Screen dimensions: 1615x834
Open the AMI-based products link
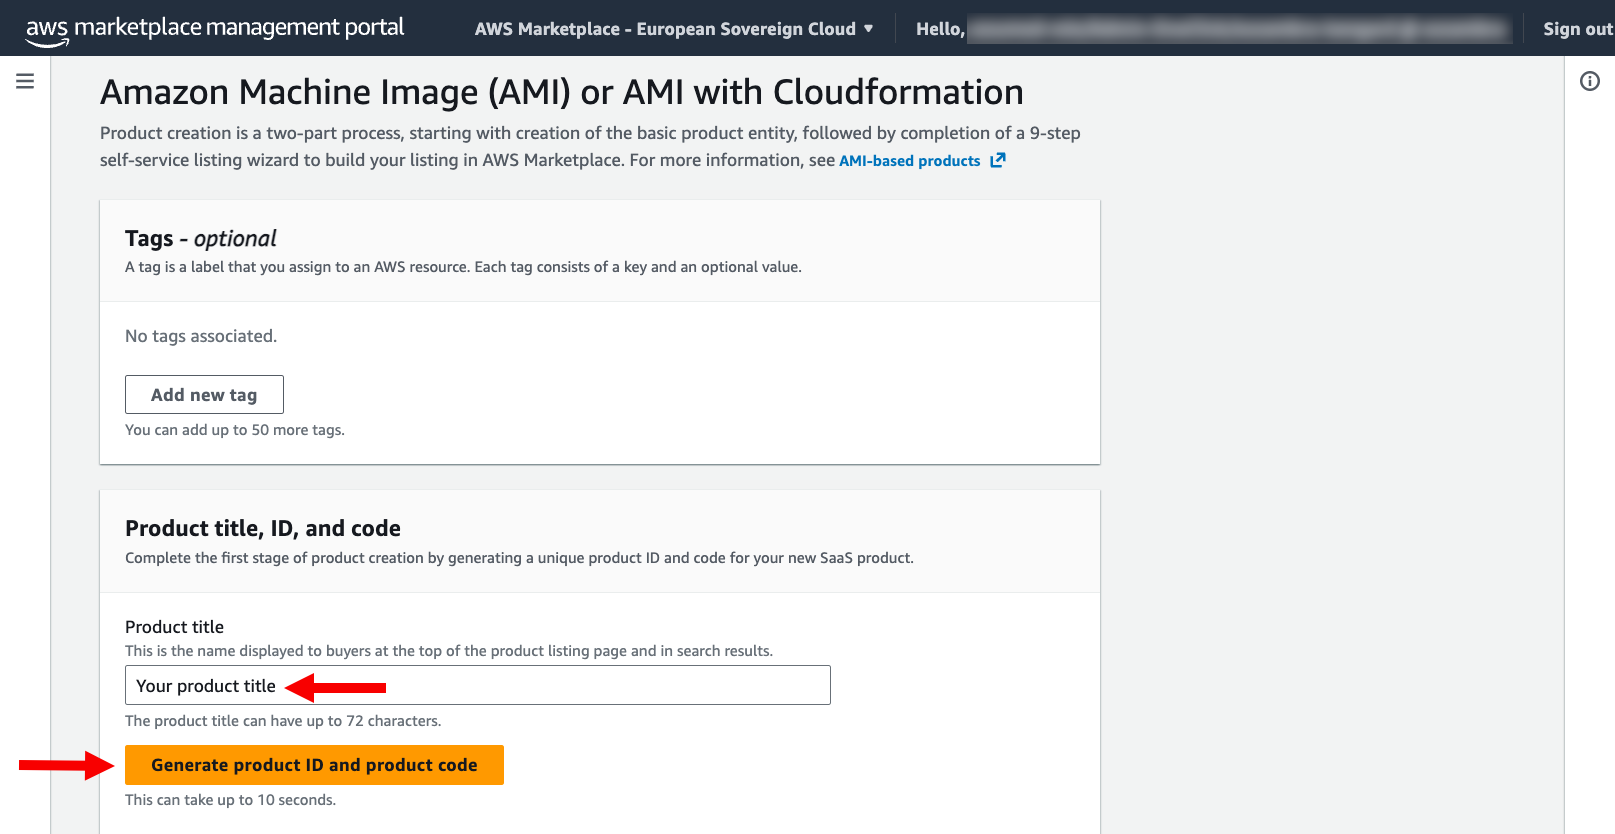909,161
